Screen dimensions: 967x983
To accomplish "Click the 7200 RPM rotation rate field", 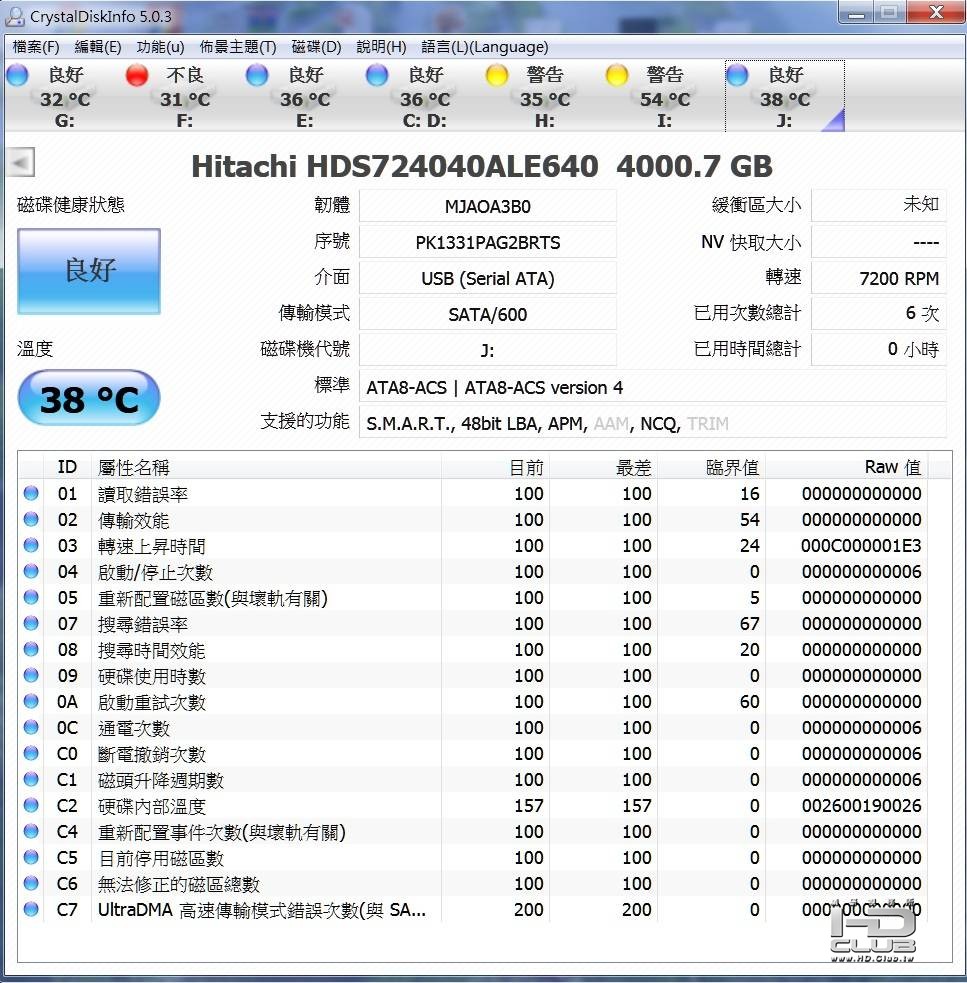I will 879,278.
